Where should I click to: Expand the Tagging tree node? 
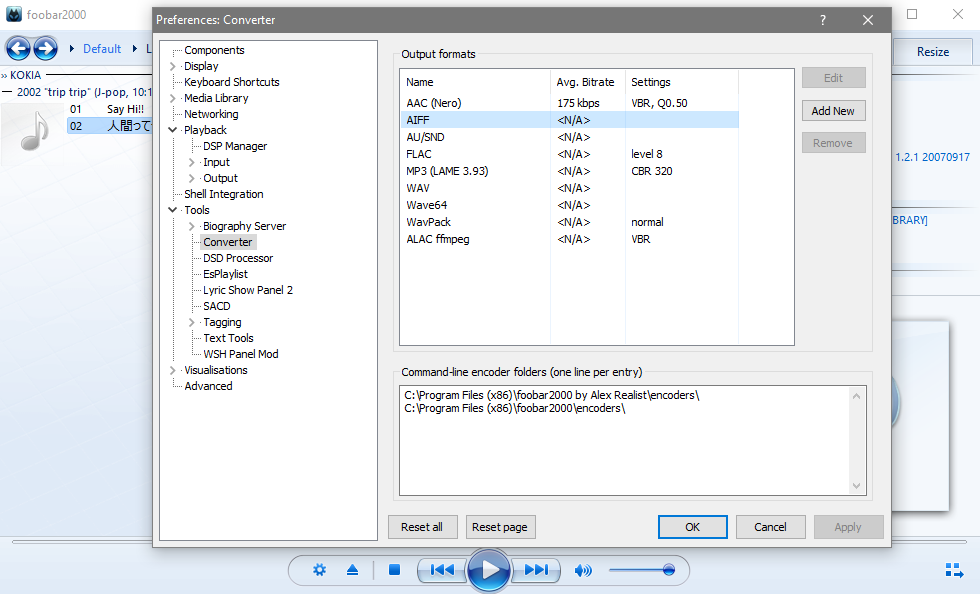pos(192,322)
